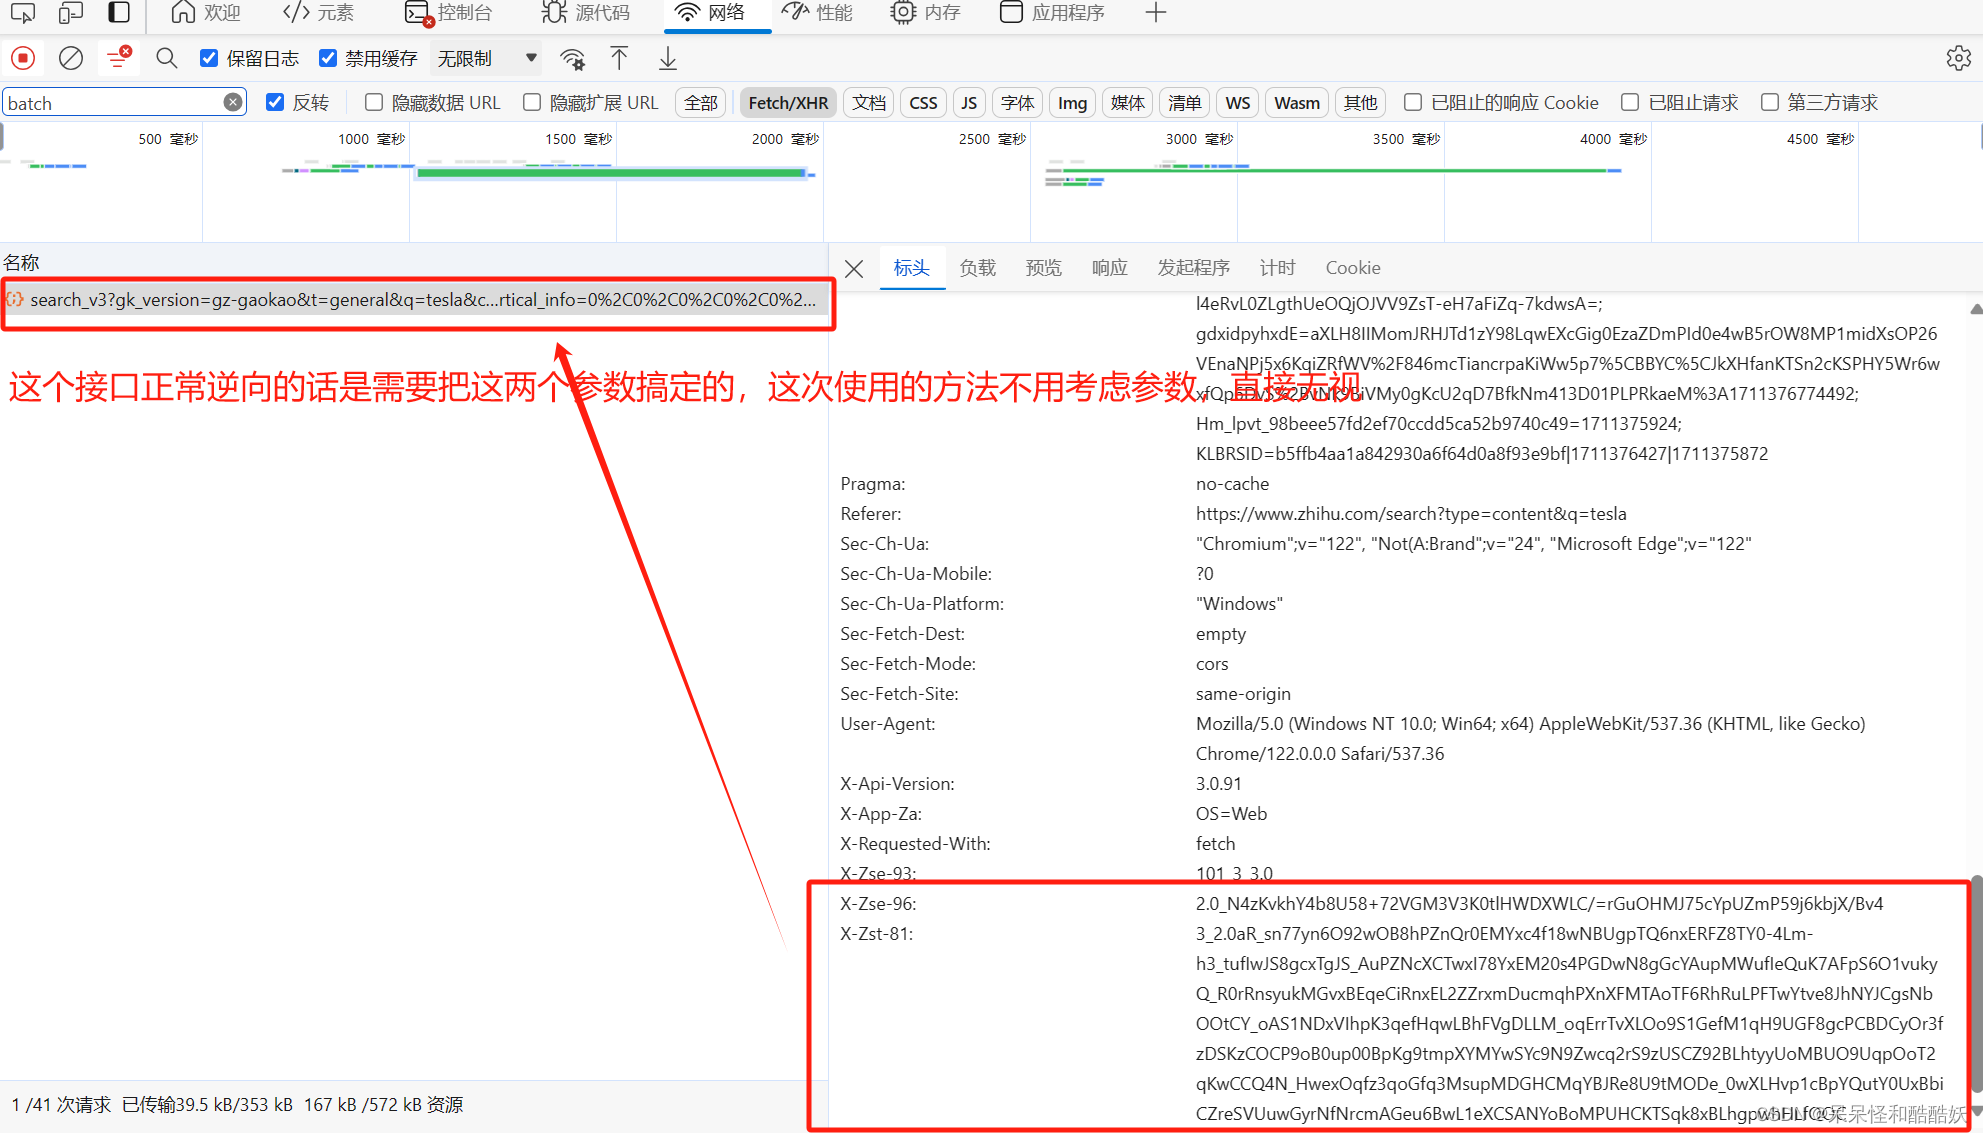
Task: Open the Payload (负载) tab
Action: pyautogui.click(x=978, y=268)
